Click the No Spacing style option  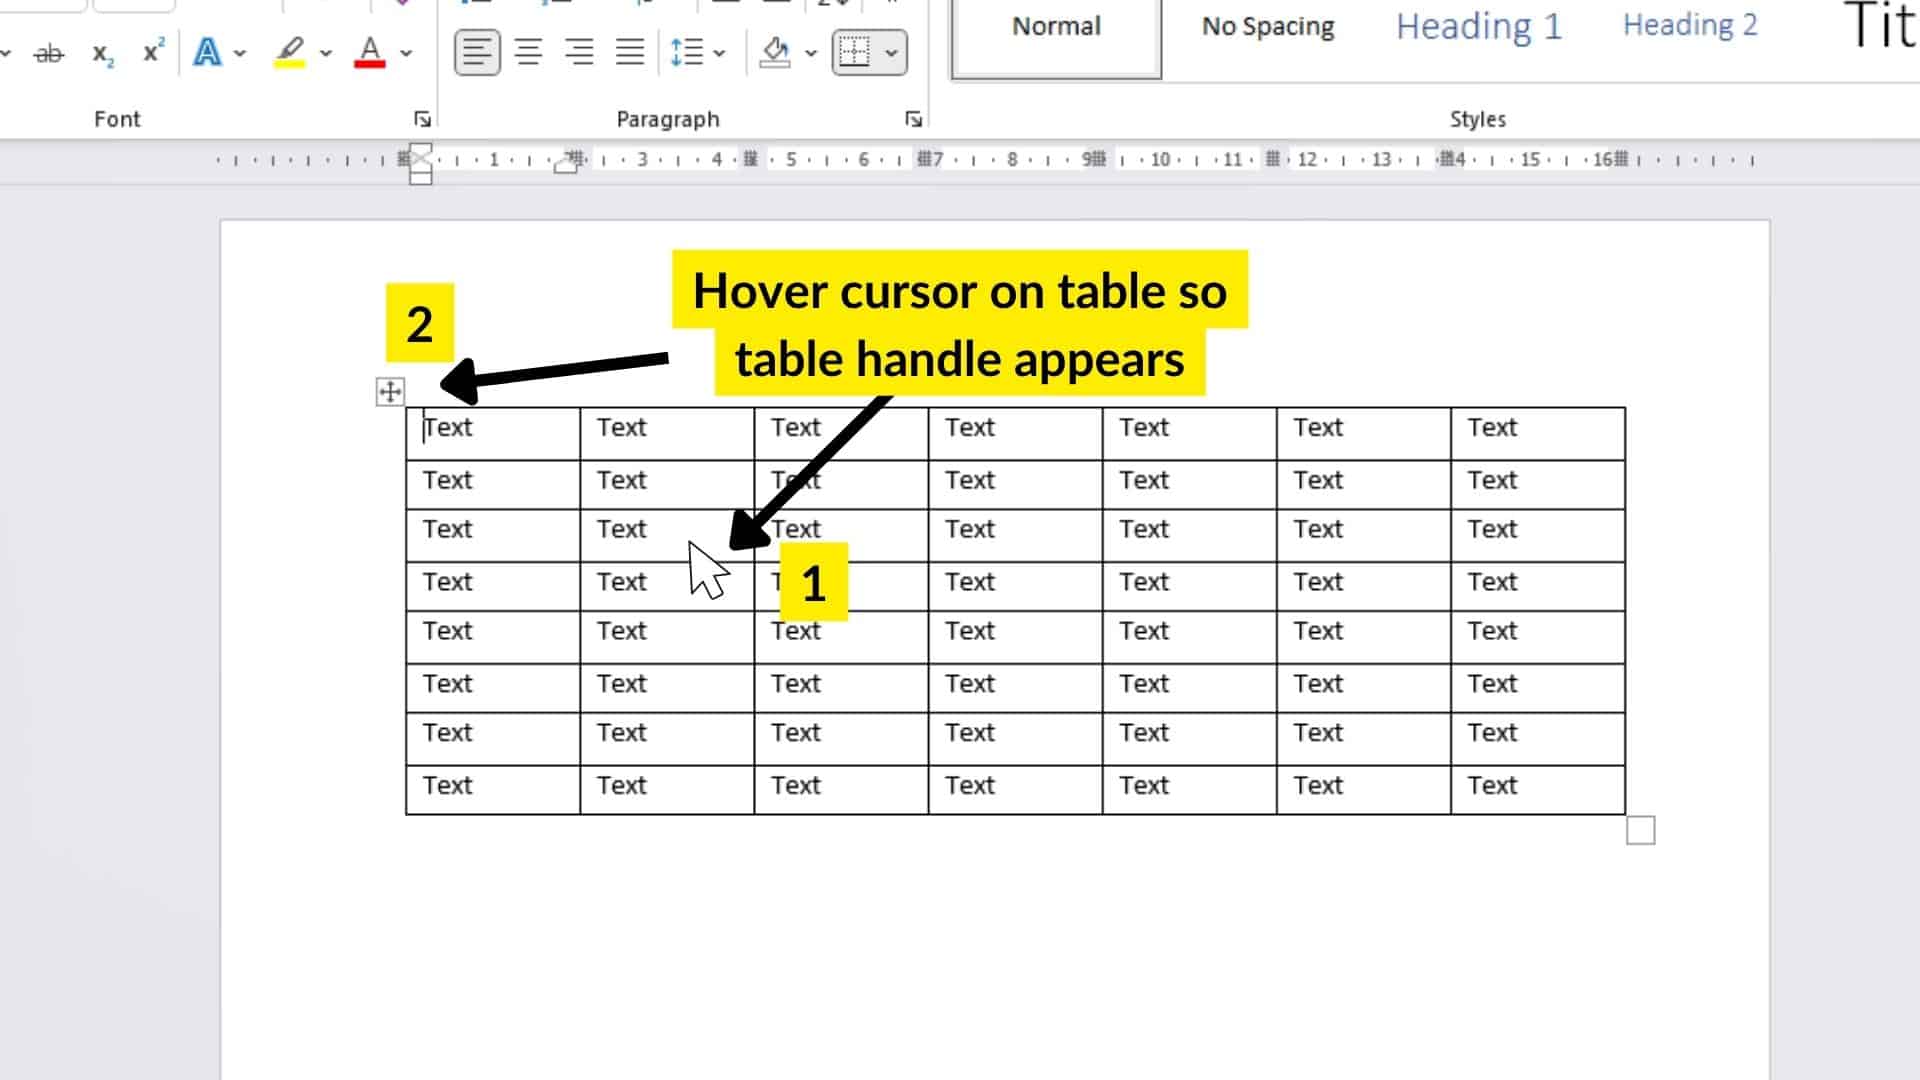(x=1266, y=24)
